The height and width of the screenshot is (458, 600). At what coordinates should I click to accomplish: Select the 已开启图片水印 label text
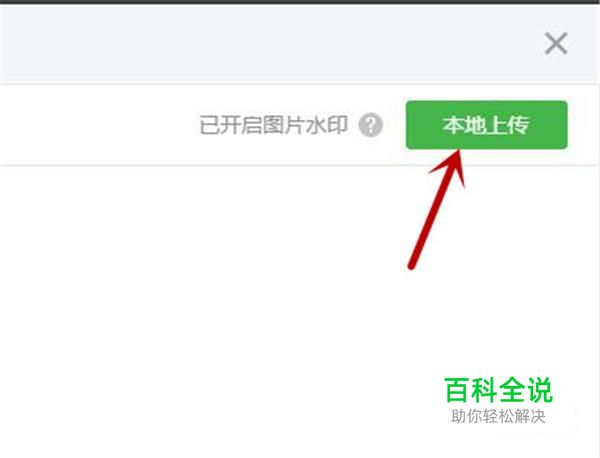point(274,125)
